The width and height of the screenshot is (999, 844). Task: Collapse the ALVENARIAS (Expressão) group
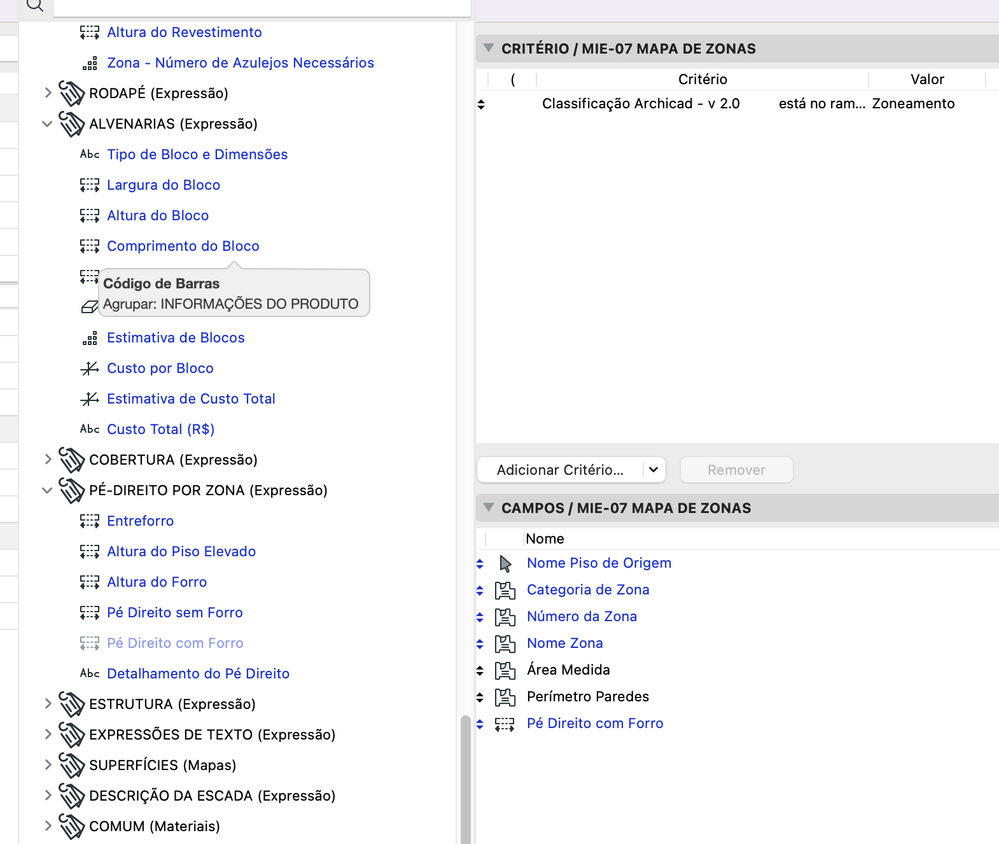[47, 124]
